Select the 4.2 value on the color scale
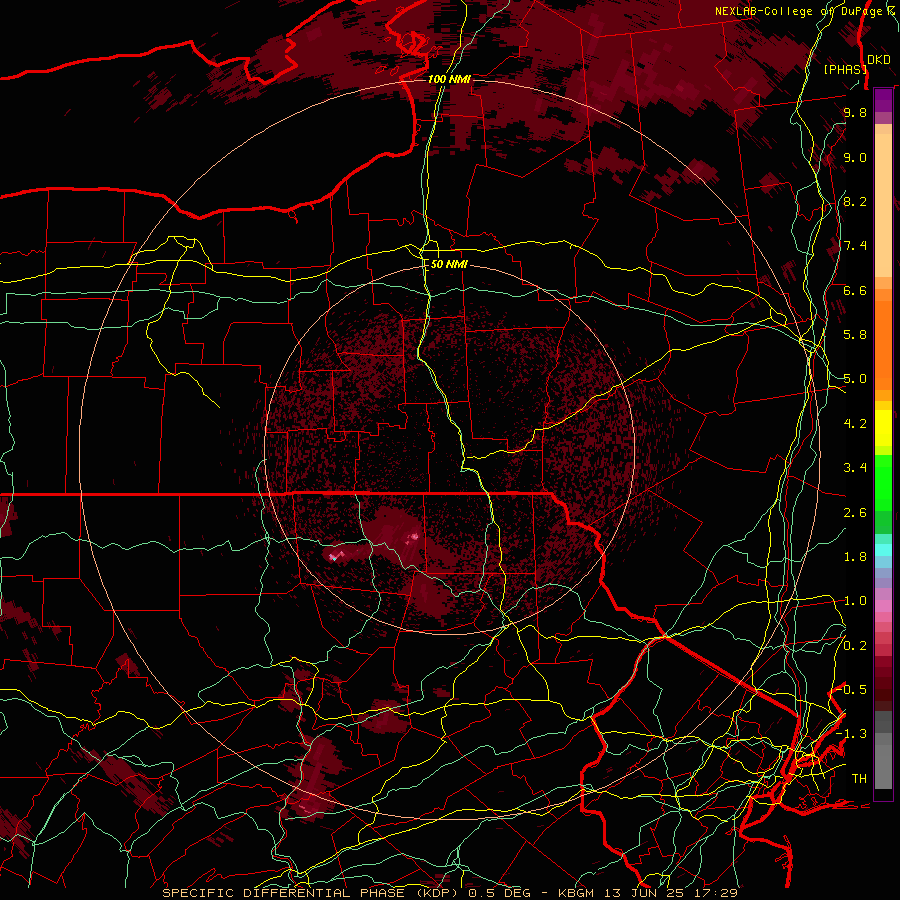The height and width of the screenshot is (900, 900). (855, 424)
